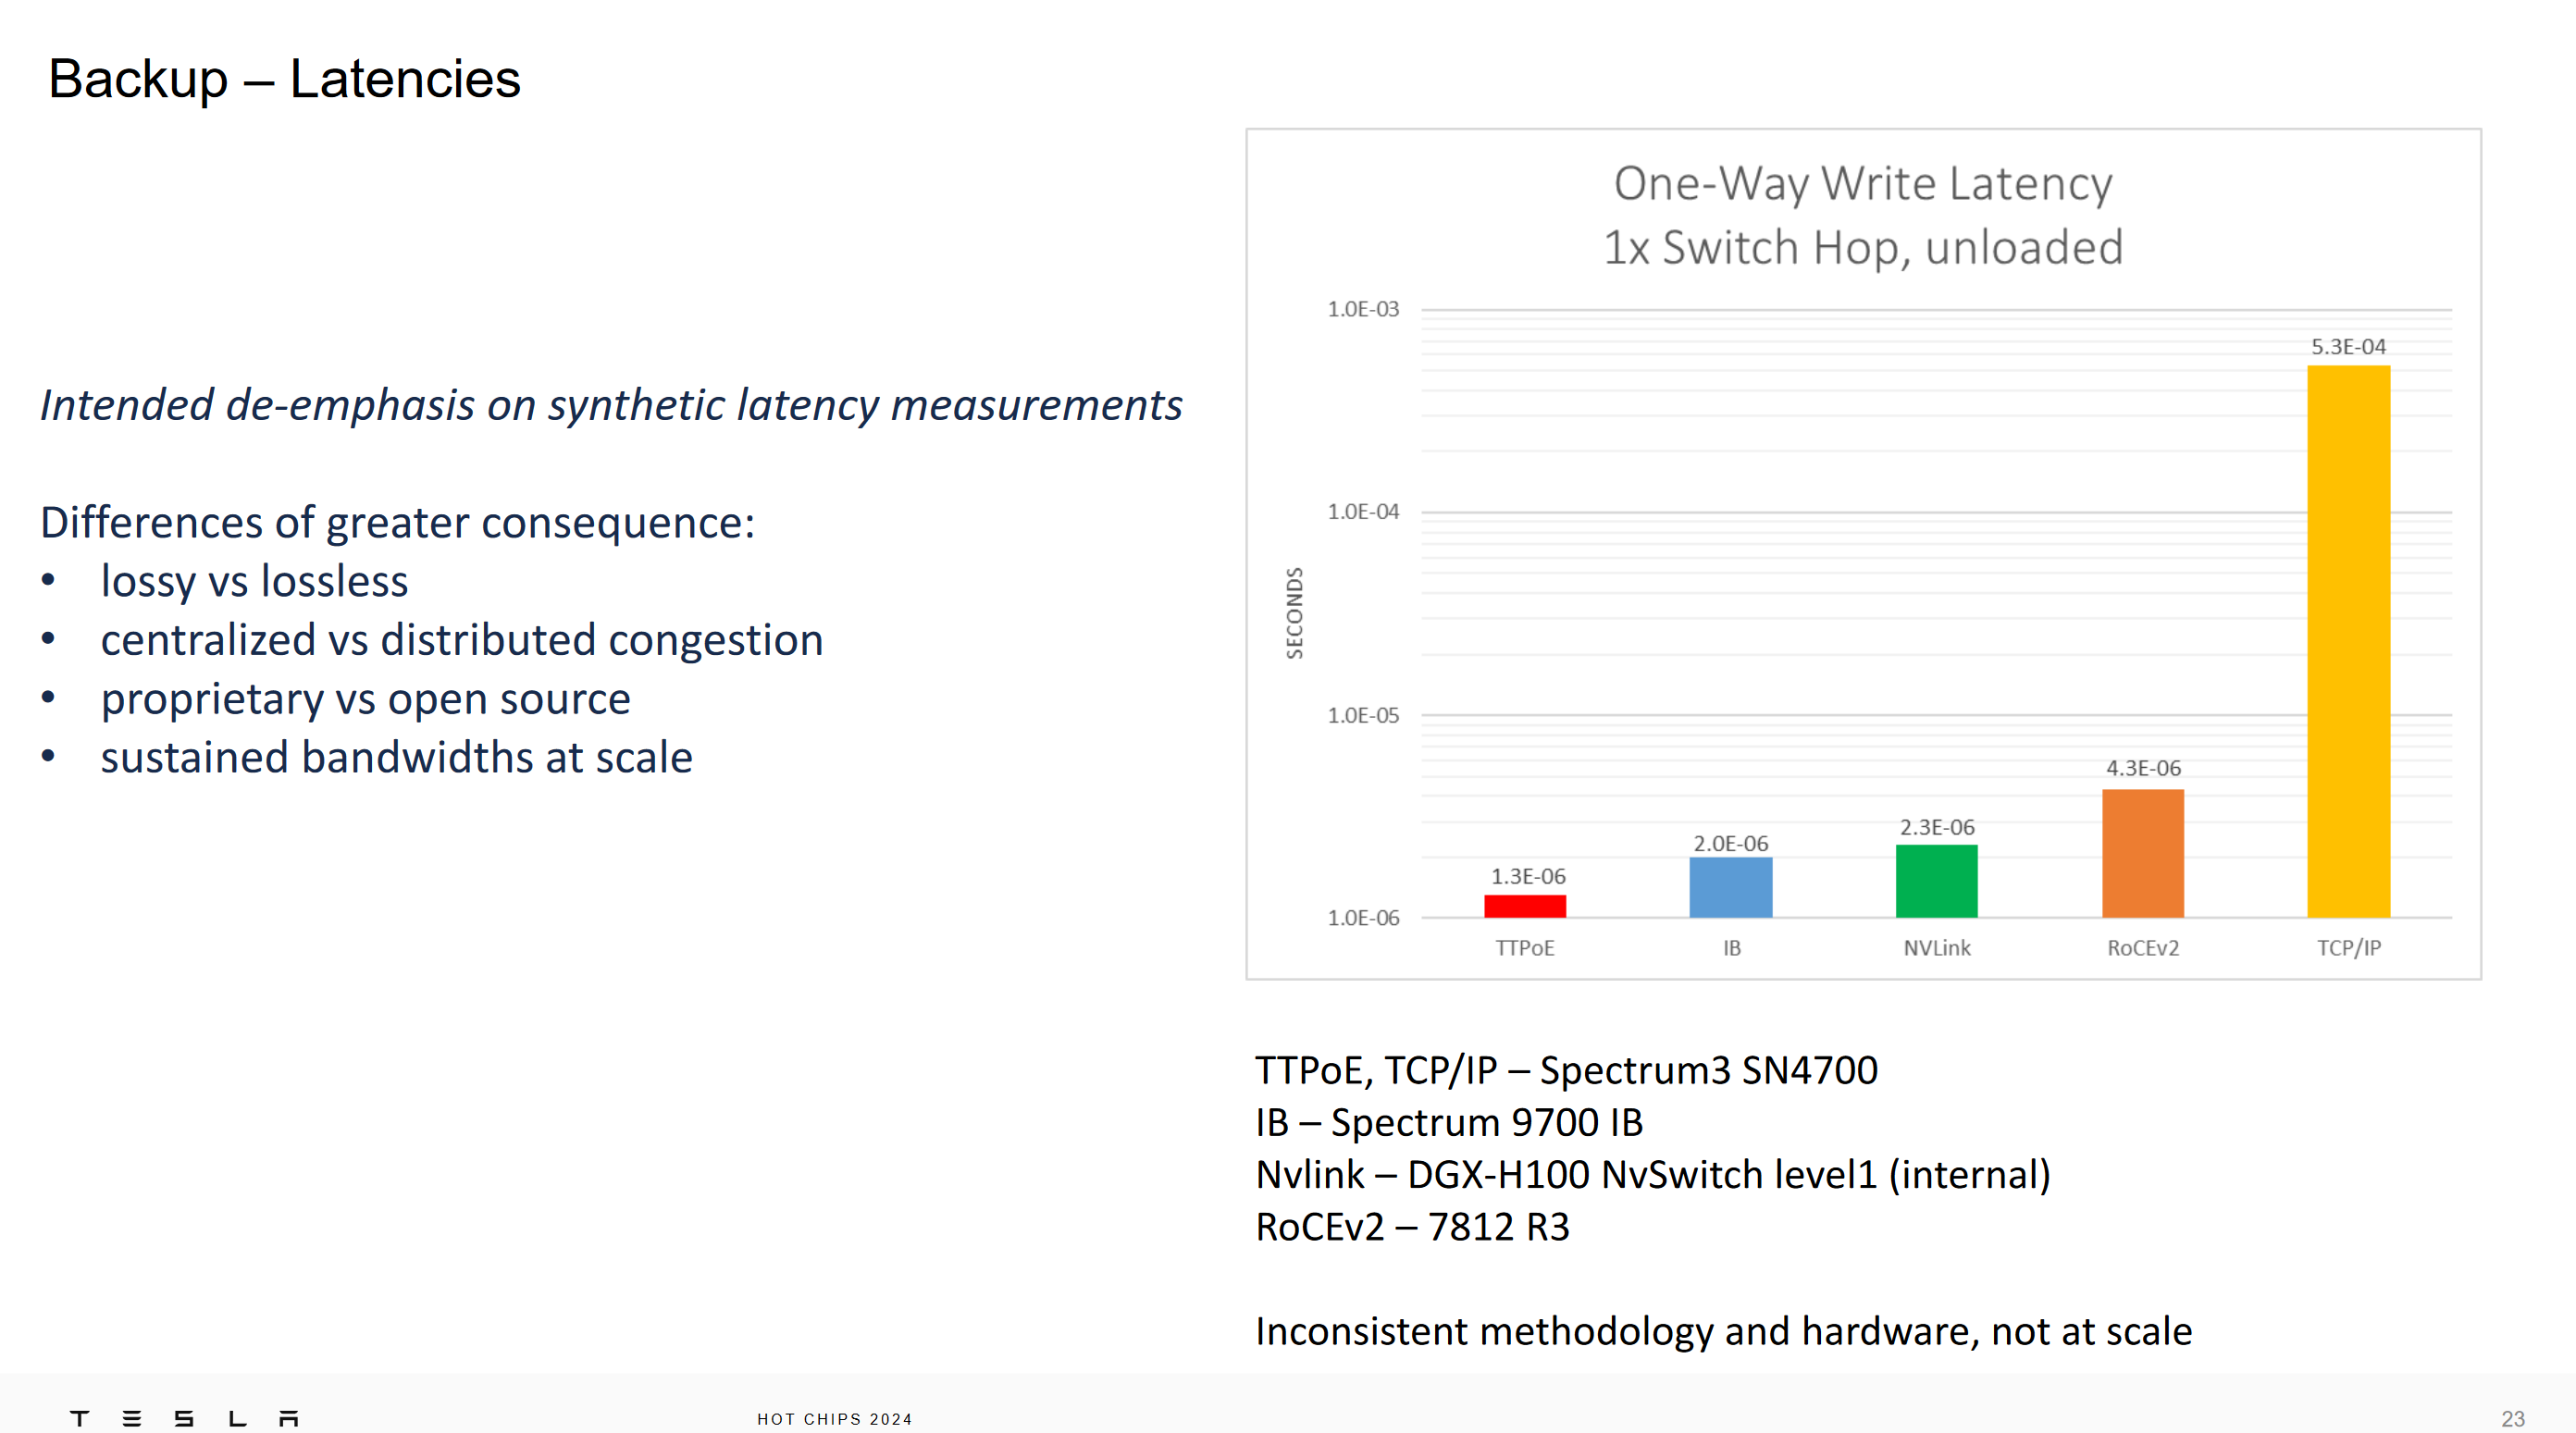Click the green NVLink bar

point(1937,881)
